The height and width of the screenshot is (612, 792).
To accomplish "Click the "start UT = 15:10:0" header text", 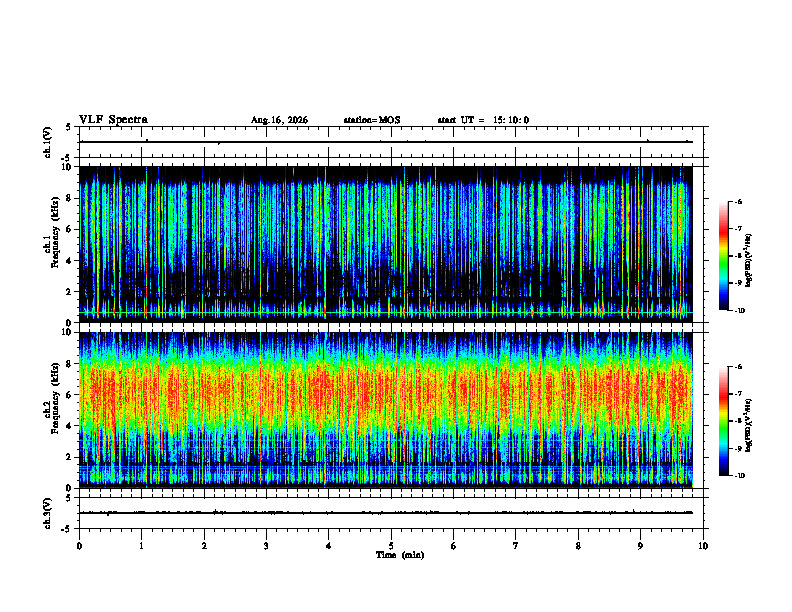I will tap(483, 120).
